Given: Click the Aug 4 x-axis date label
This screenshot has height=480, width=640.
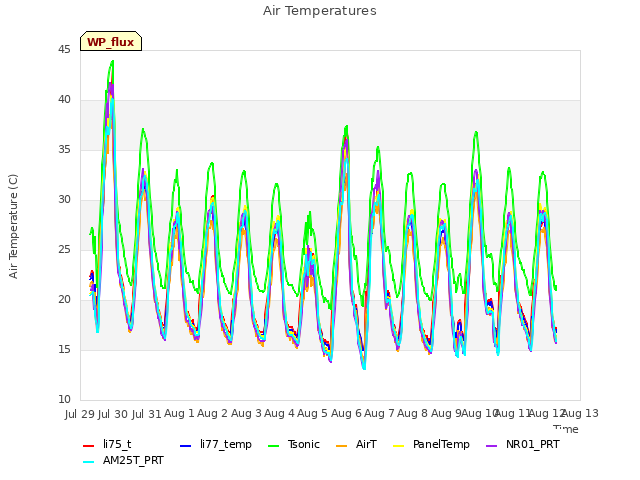Looking at the screenshot, I should click(279, 414).
